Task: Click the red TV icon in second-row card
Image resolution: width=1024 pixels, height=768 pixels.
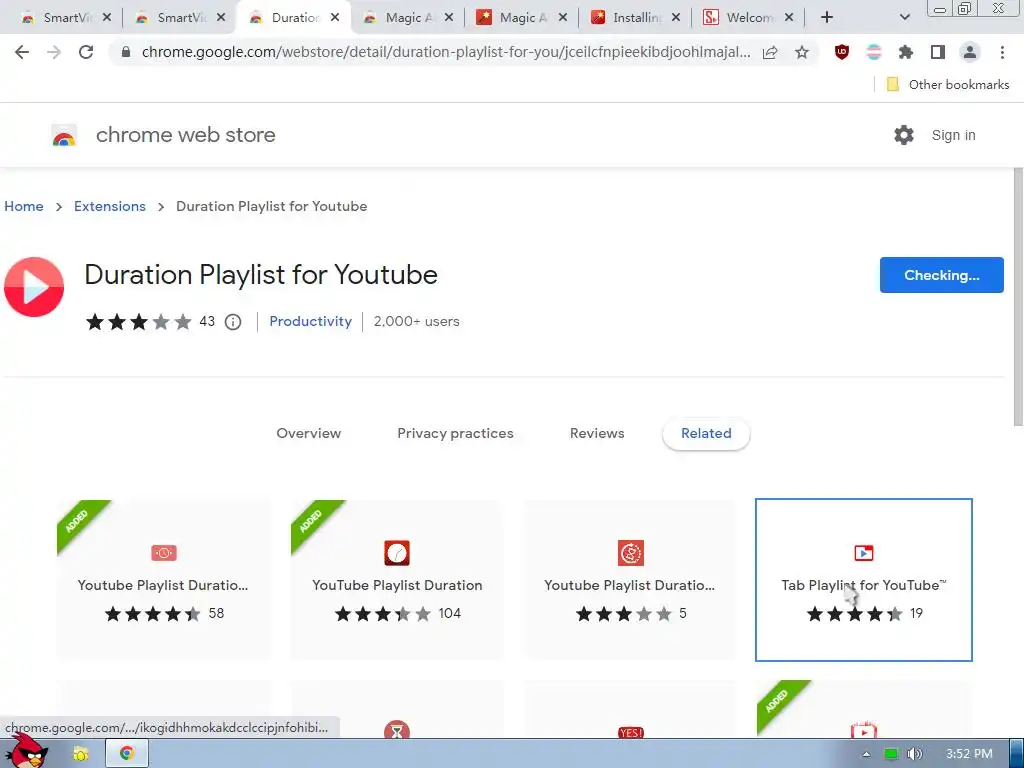Action: [x=863, y=730]
